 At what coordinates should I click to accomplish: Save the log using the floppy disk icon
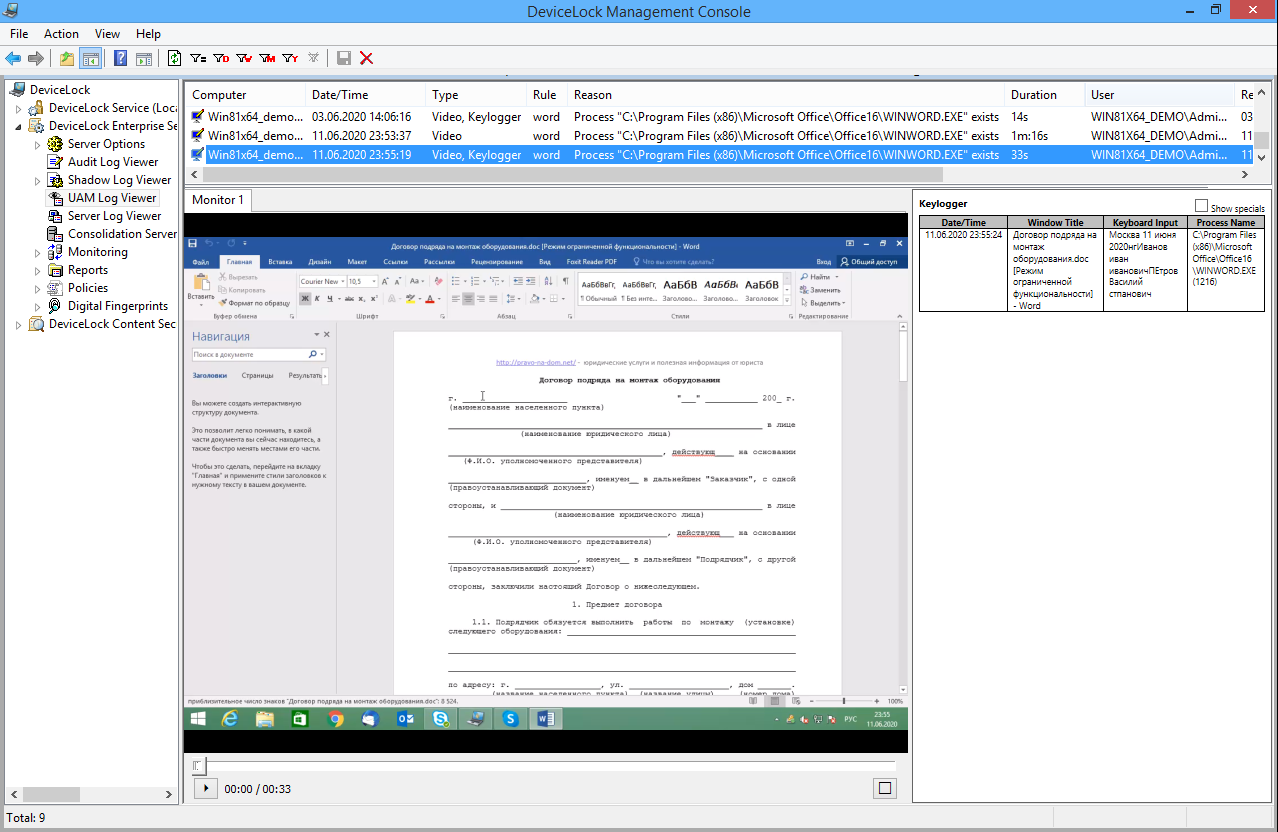(344, 58)
